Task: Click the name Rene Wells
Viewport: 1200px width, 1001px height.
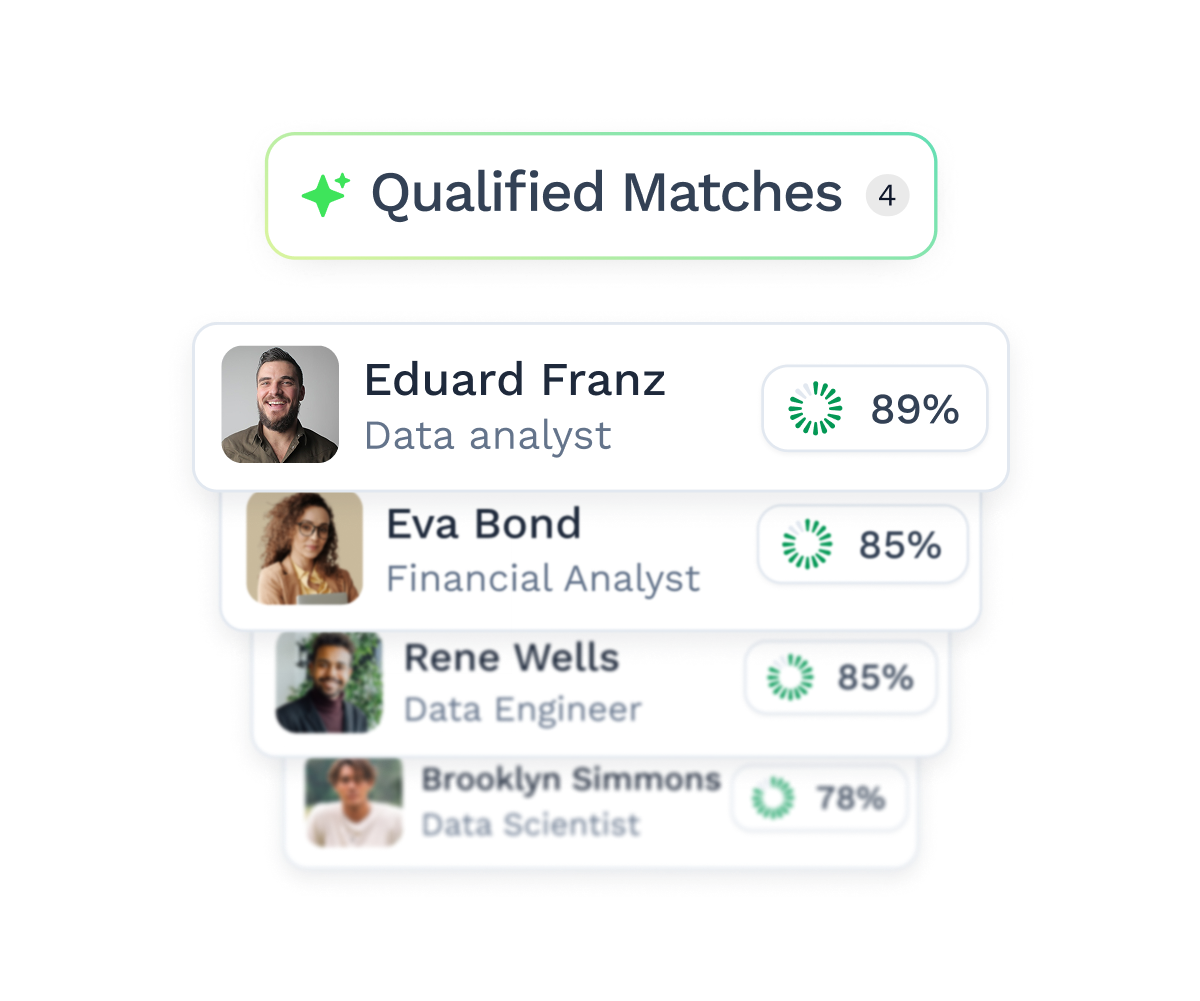Action: tap(511, 659)
